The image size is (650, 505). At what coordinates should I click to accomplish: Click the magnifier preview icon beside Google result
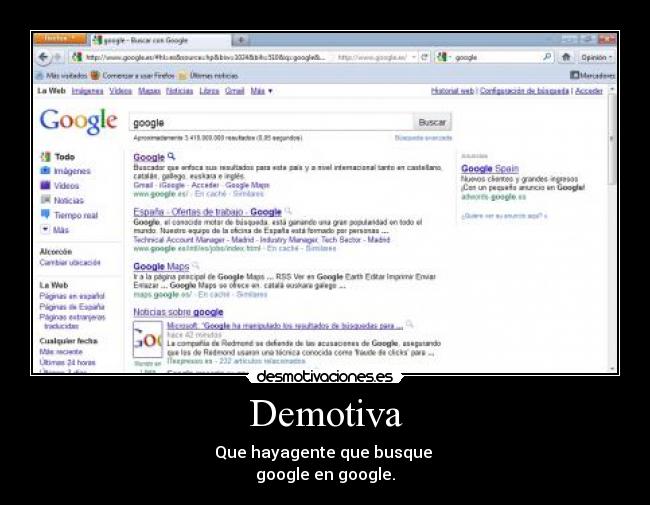(171, 156)
